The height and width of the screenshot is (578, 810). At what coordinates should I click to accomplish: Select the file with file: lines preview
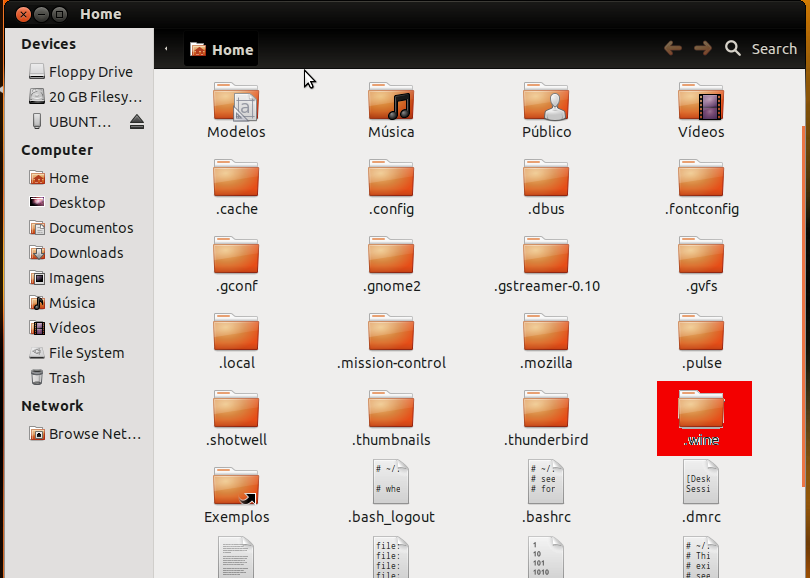click(391, 557)
